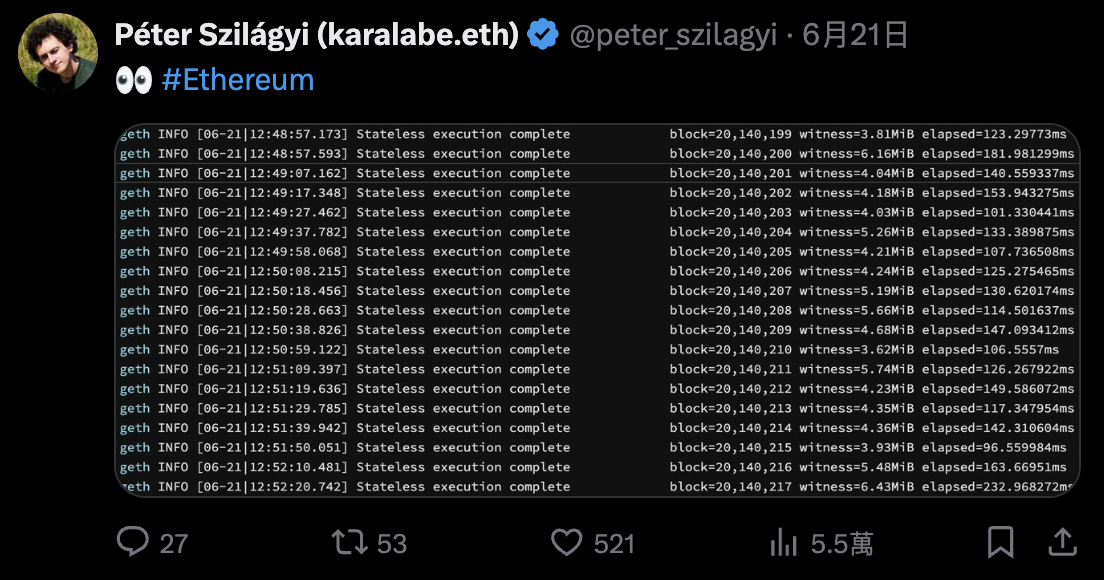Click the blue verified badge
Image resolution: width=1104 pixels, height=580 pixels.
[x=543, y=36]
